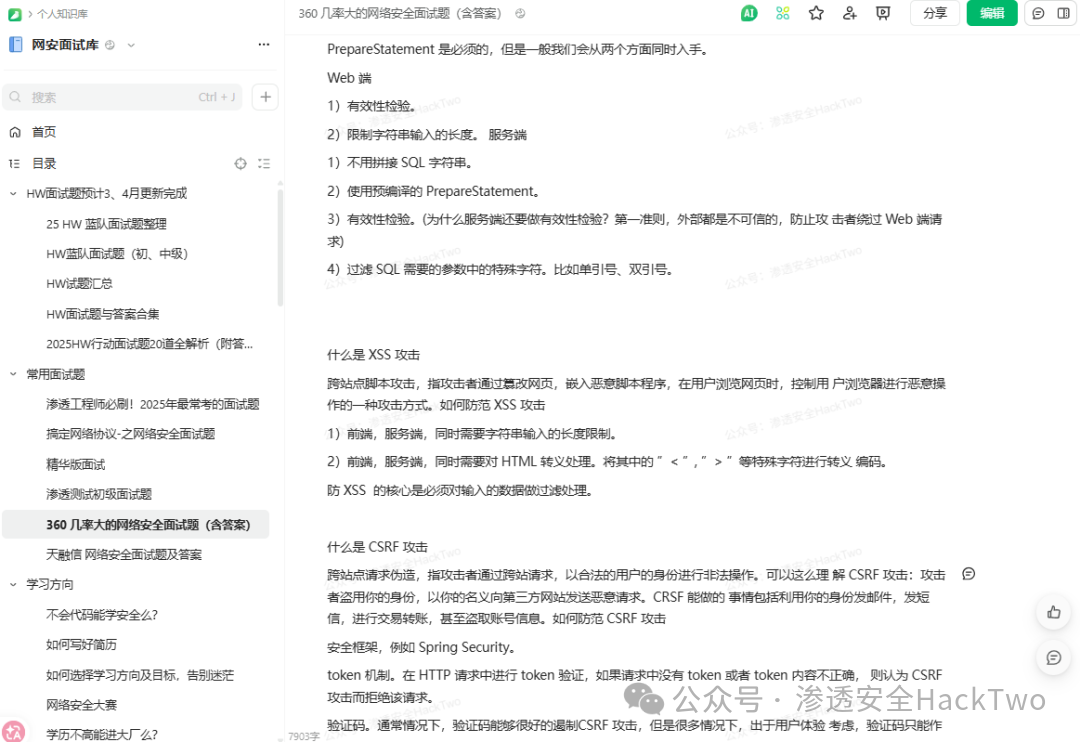Viewport: 1080px width, 742px height.
Task: Star this document as favorite
Action: point(816,13)
